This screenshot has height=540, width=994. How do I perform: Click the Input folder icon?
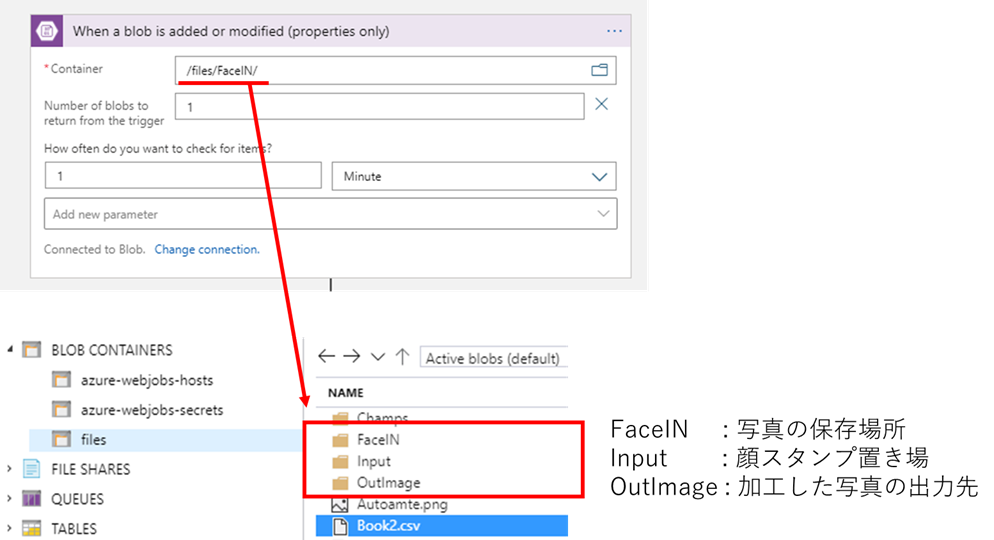click(340, 461)
